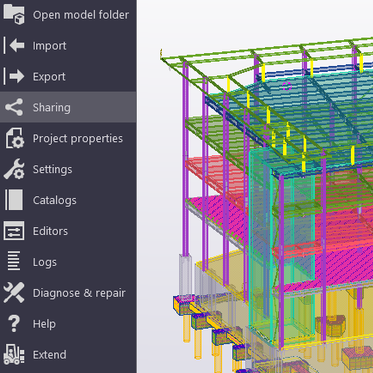
Task: Select the Export menu label
Action: pyautogui.click(x=49, y=77)
